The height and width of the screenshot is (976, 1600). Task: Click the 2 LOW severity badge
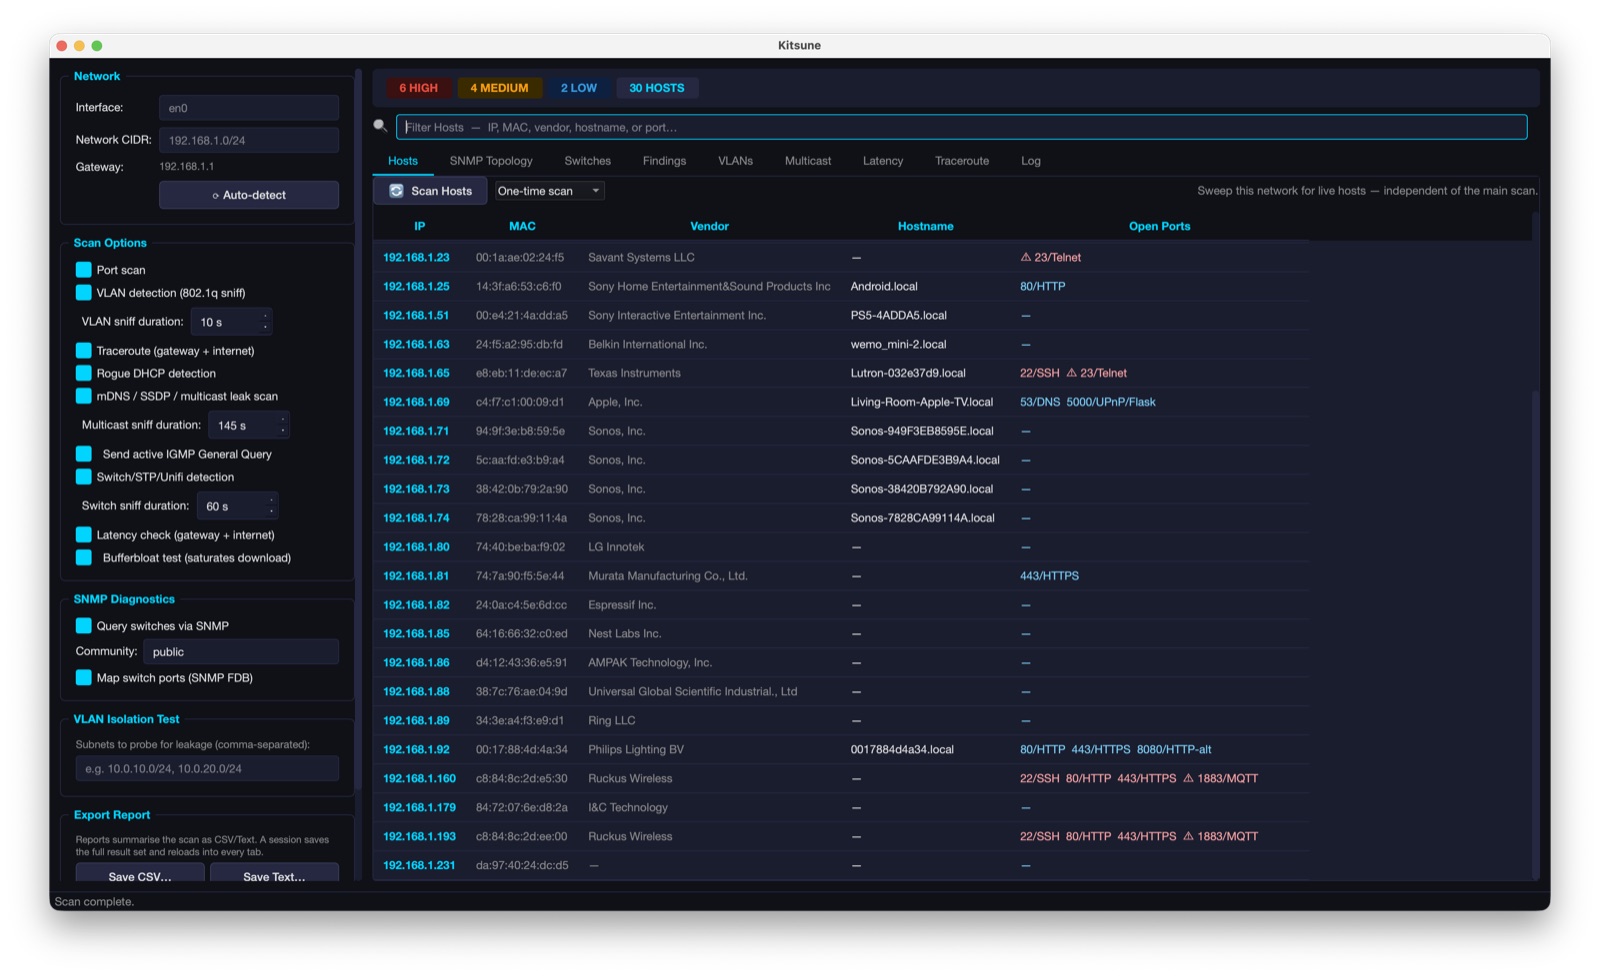pyautogui.click(x=578, y=88)
